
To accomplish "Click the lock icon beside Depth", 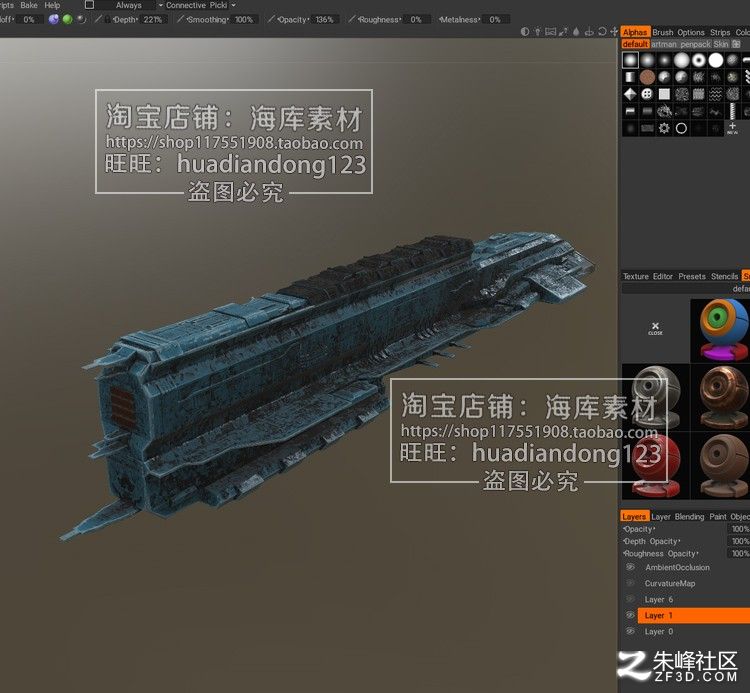I will pos(107,20).
